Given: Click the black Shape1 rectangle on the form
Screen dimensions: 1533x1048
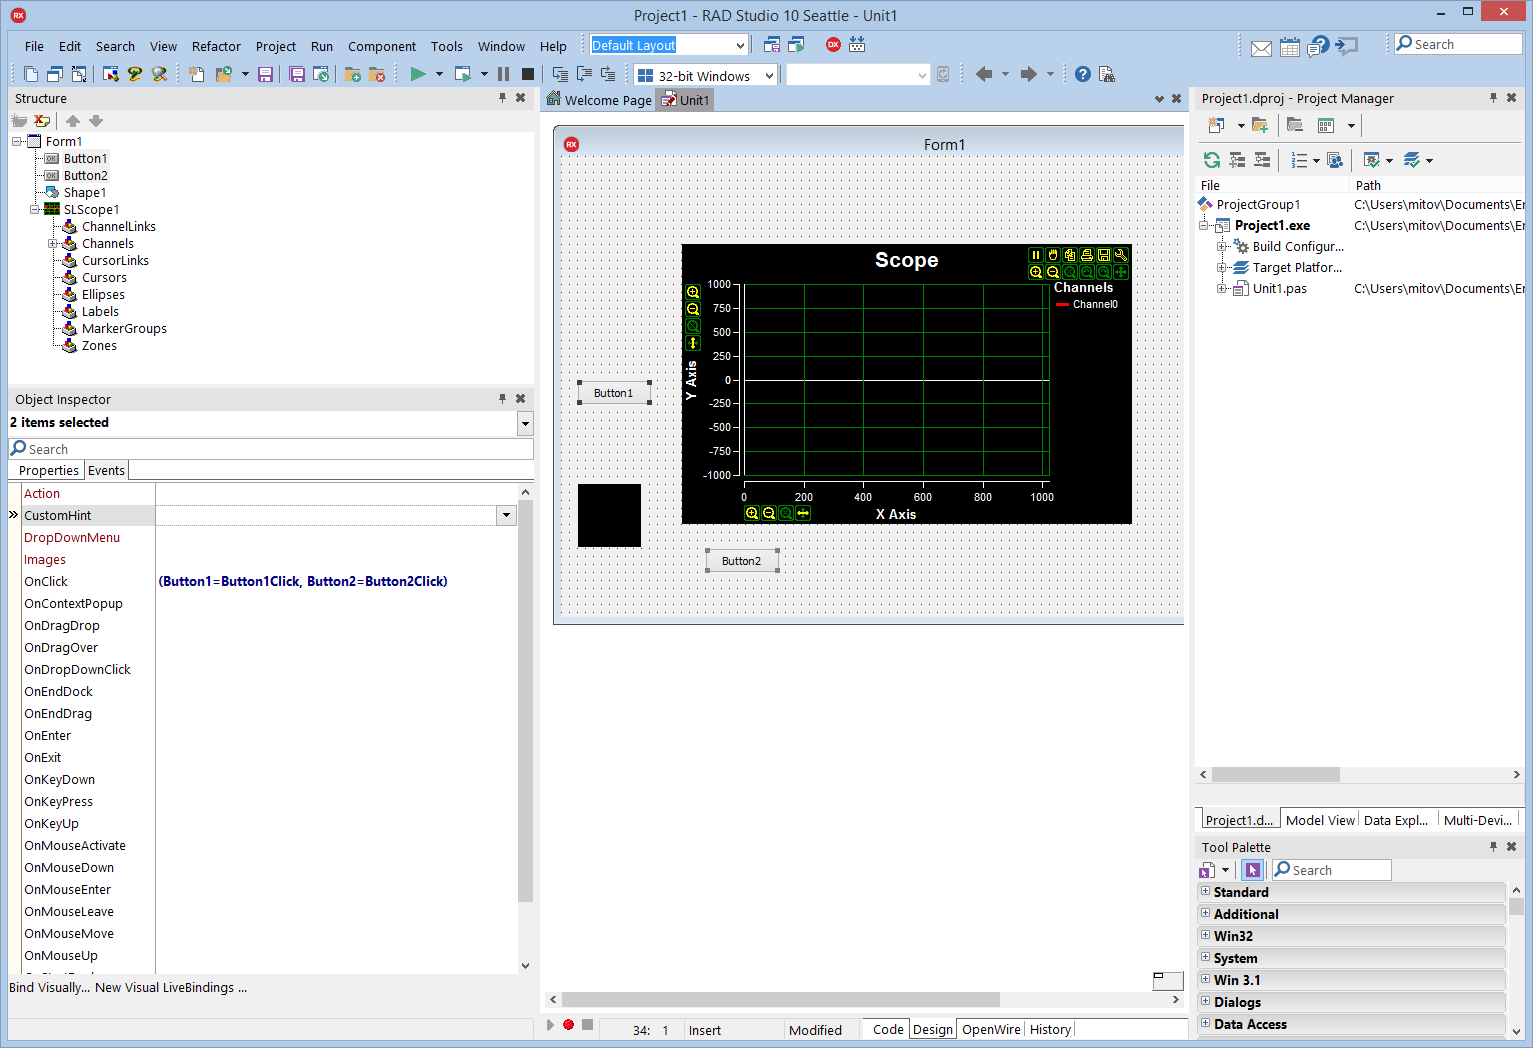Looking at the screenshot, I should tap(609, 515).
